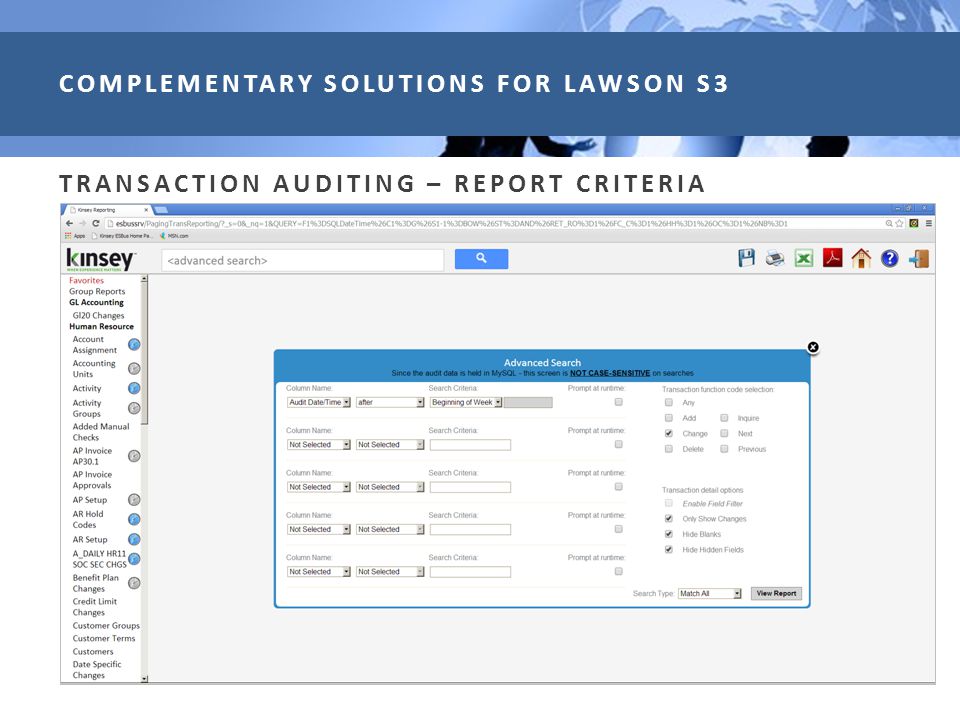
Task: Click the browser address bar URL
Action: (x=451, y=223)
